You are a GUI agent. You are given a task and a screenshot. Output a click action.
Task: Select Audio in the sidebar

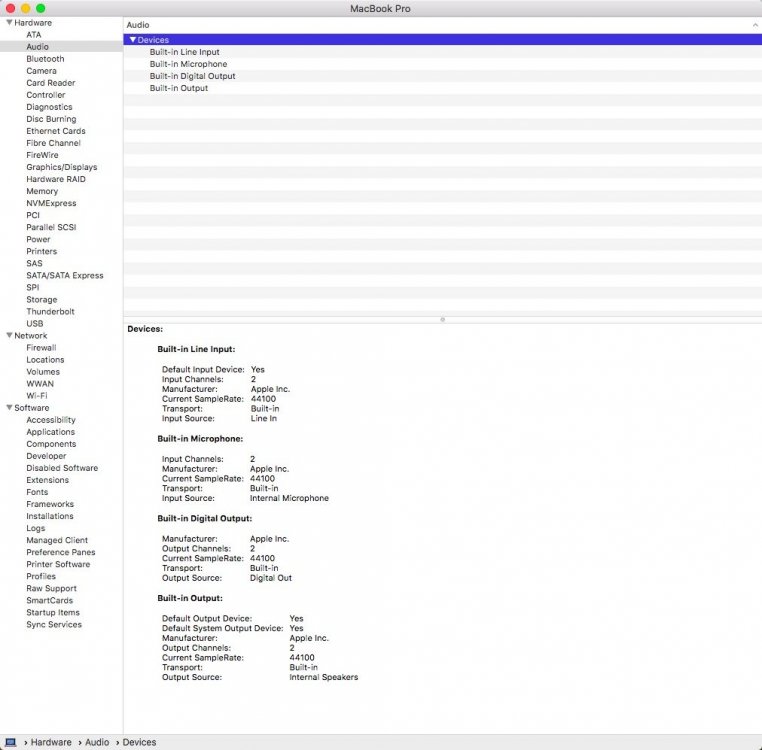pyautogui.click(x=37, y=47)
